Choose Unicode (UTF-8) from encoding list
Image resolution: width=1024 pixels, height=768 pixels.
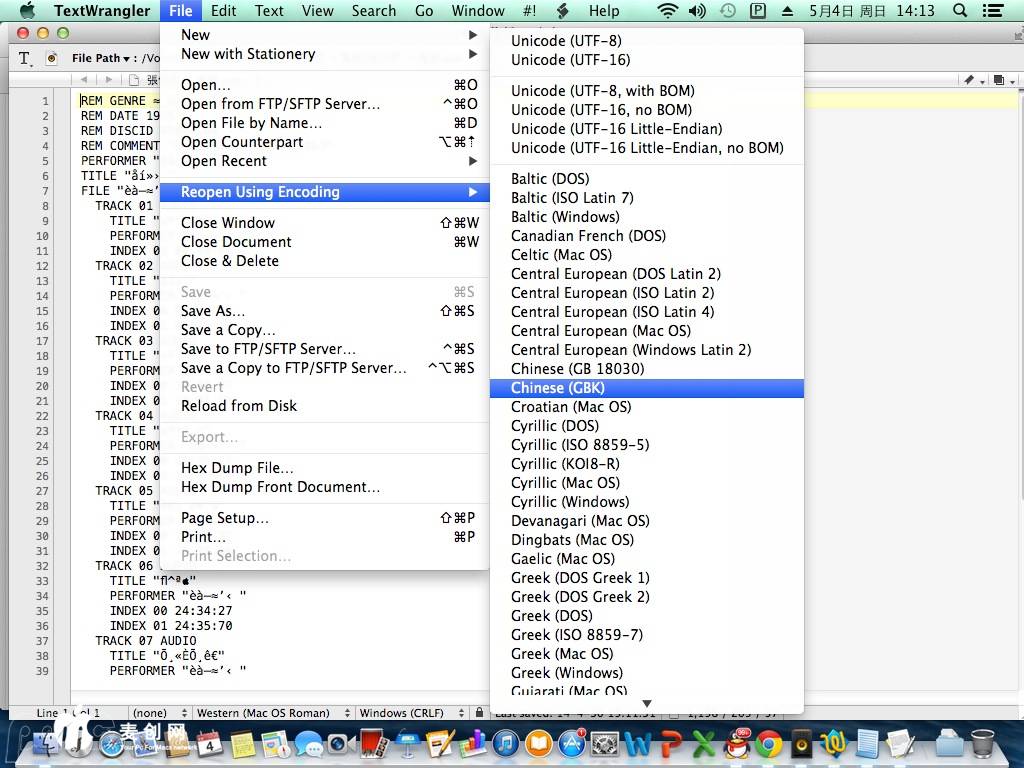click(x=566, y=41)
